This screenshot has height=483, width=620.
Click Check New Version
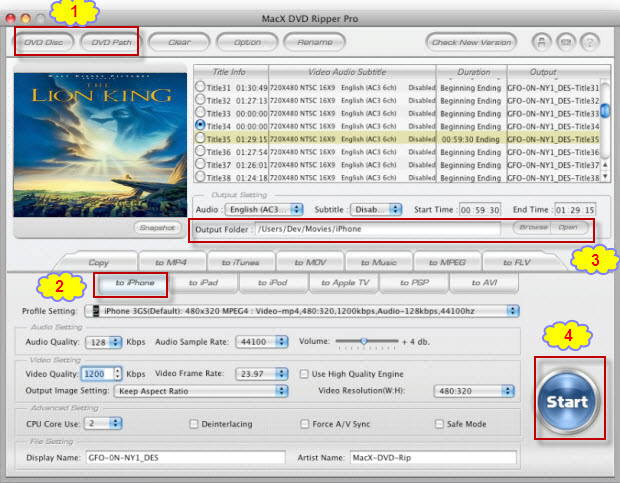coord(471,42)
